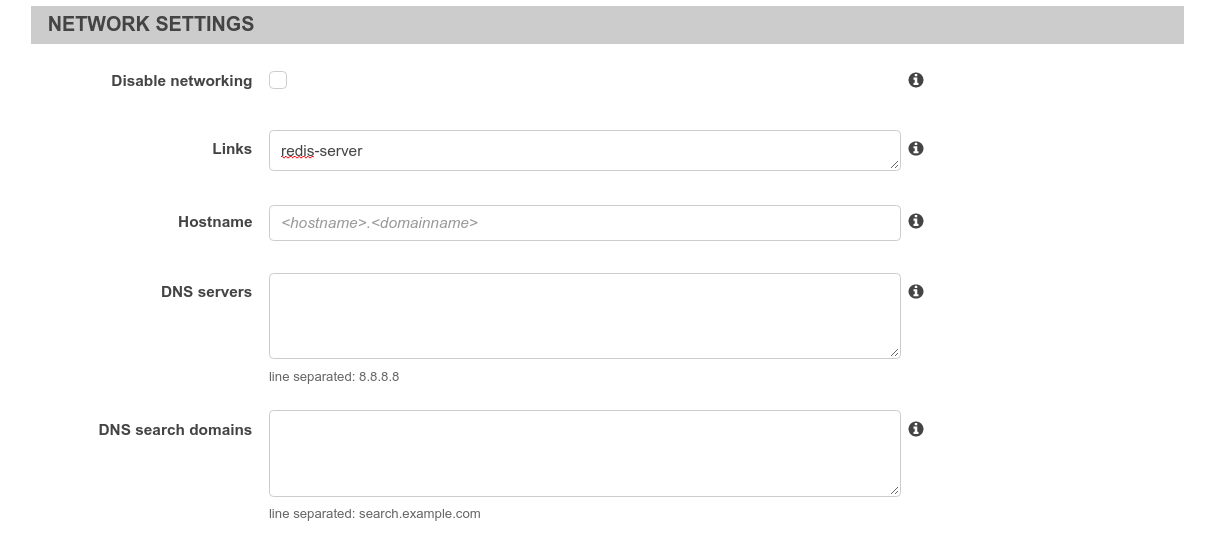Click the info icon for Disable networking

(915, 80)
